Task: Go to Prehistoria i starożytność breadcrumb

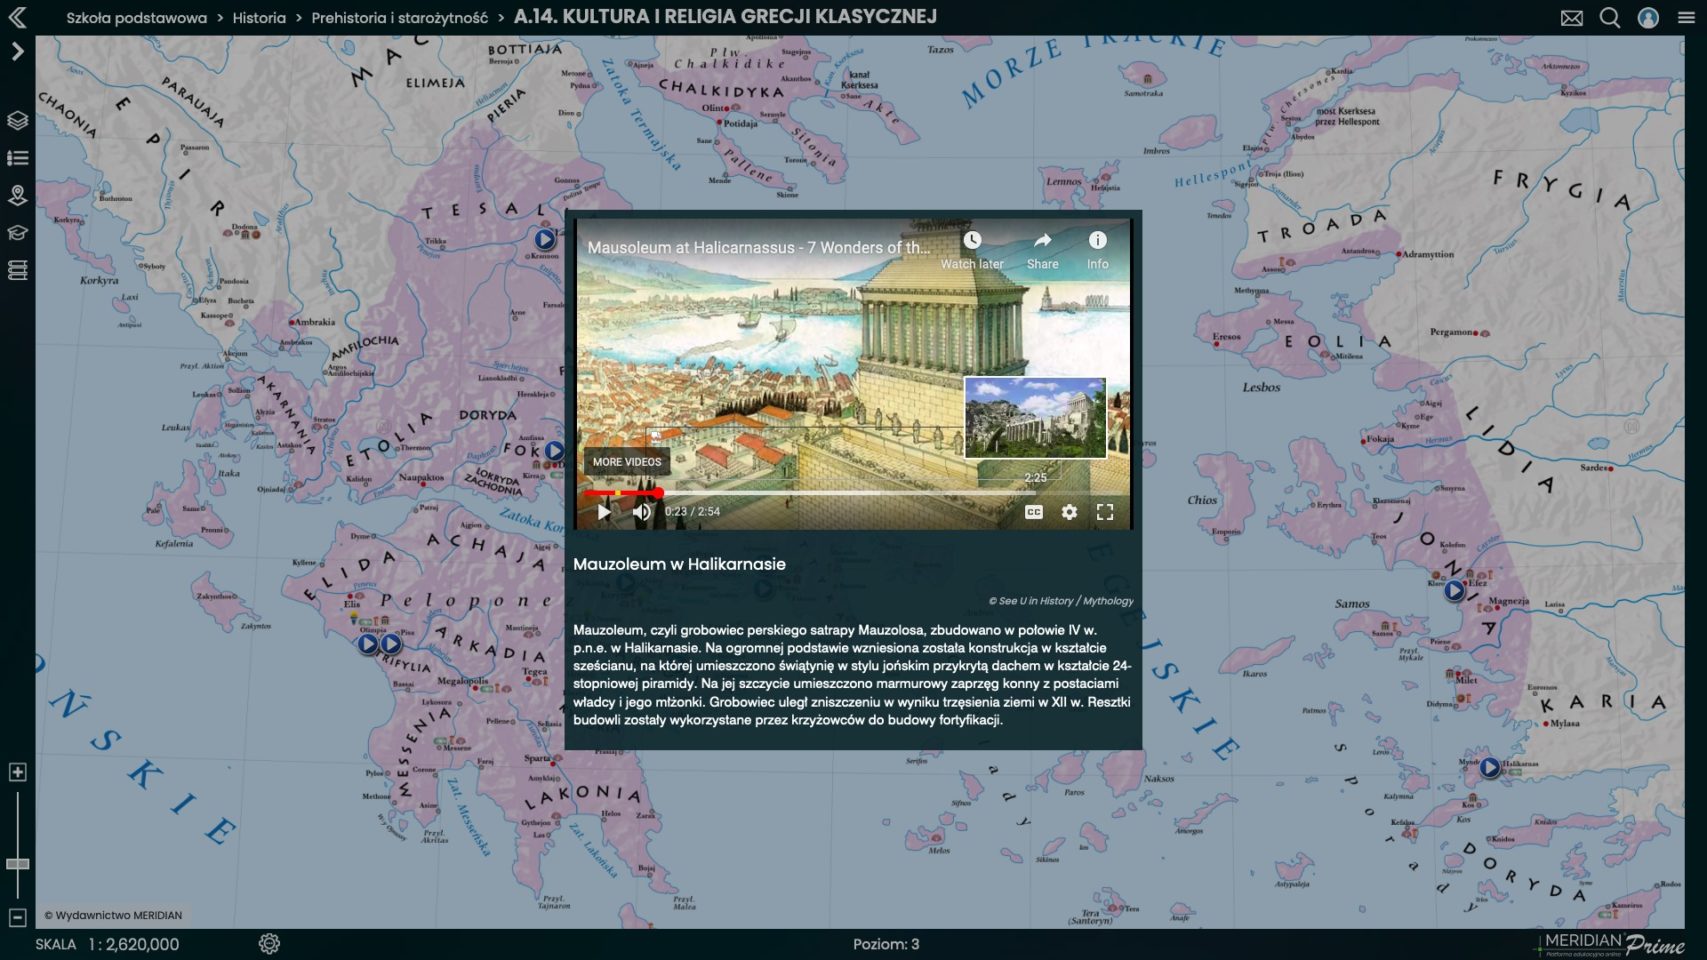Action: coord(400,18)
